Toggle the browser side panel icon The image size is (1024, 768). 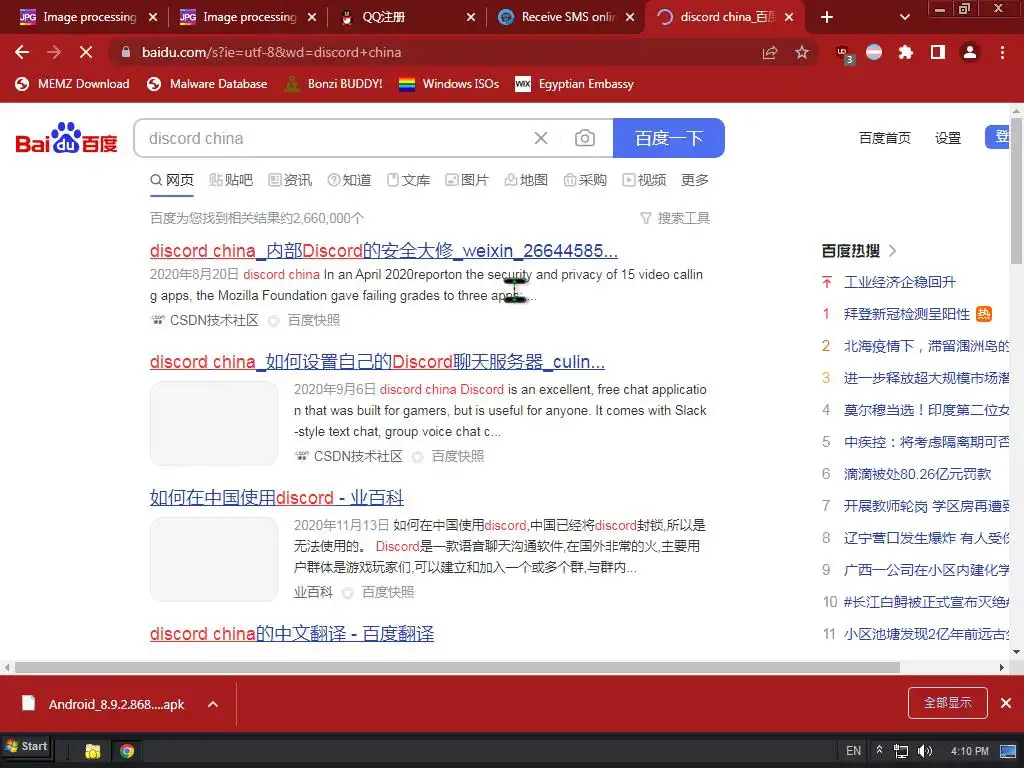[x=938, y=52]
